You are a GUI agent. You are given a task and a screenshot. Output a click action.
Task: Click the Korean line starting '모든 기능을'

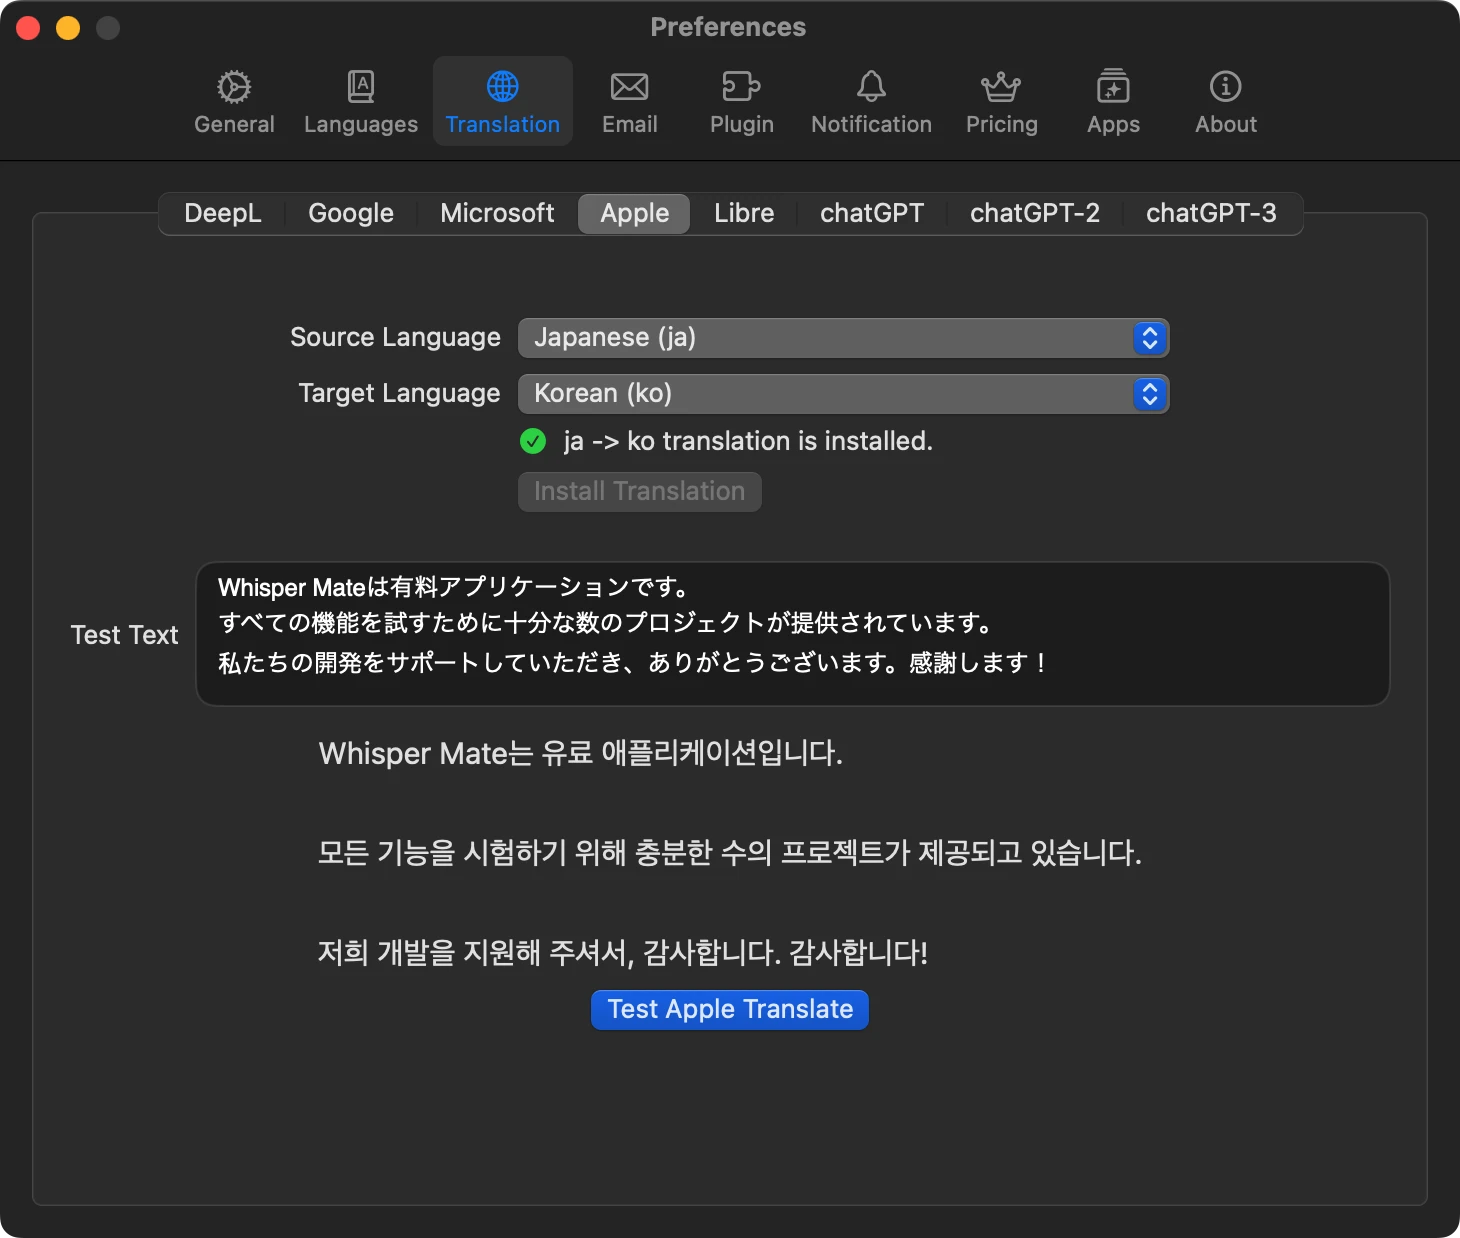click(730, 853)
